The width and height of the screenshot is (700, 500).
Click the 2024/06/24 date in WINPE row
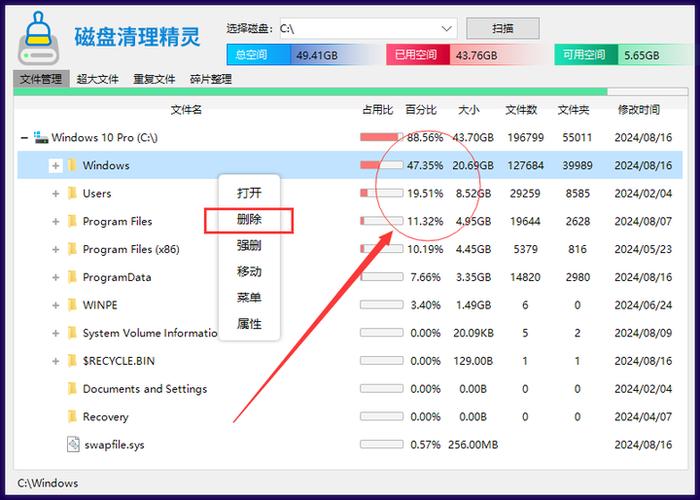(643, 305)
